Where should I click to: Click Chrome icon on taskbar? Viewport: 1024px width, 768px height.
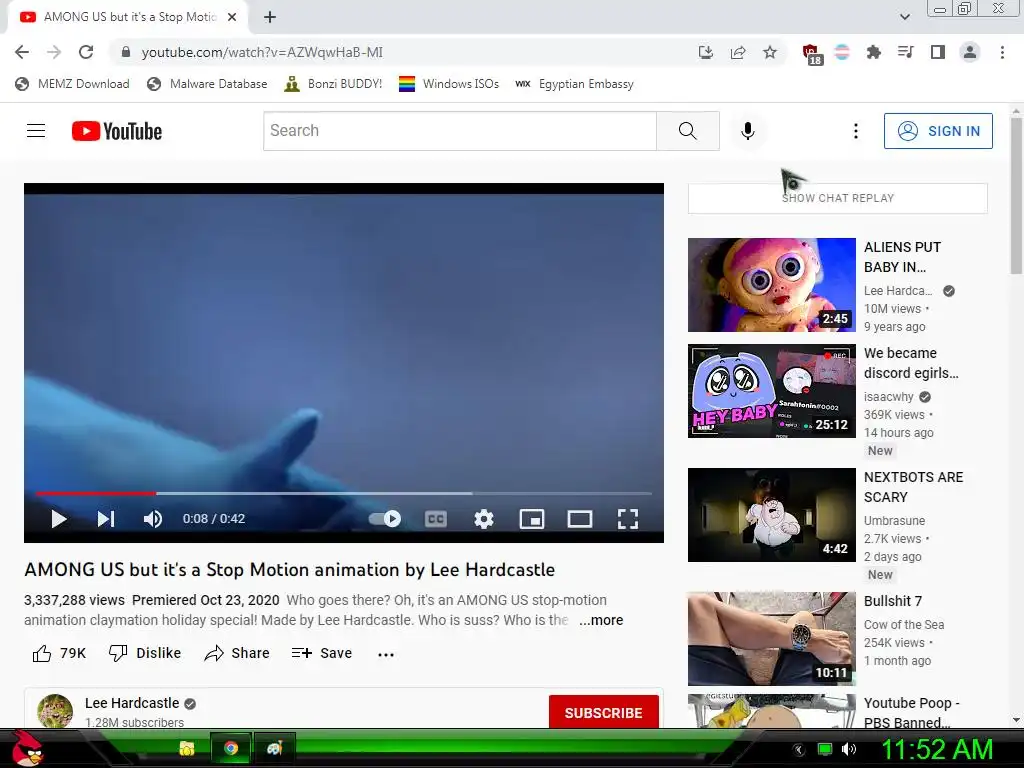tap(231, 748)
